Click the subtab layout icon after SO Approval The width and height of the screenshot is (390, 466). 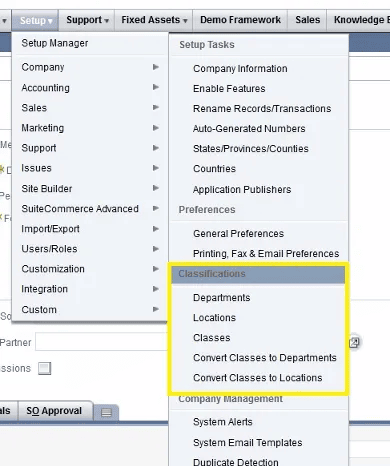pos(106,413)
